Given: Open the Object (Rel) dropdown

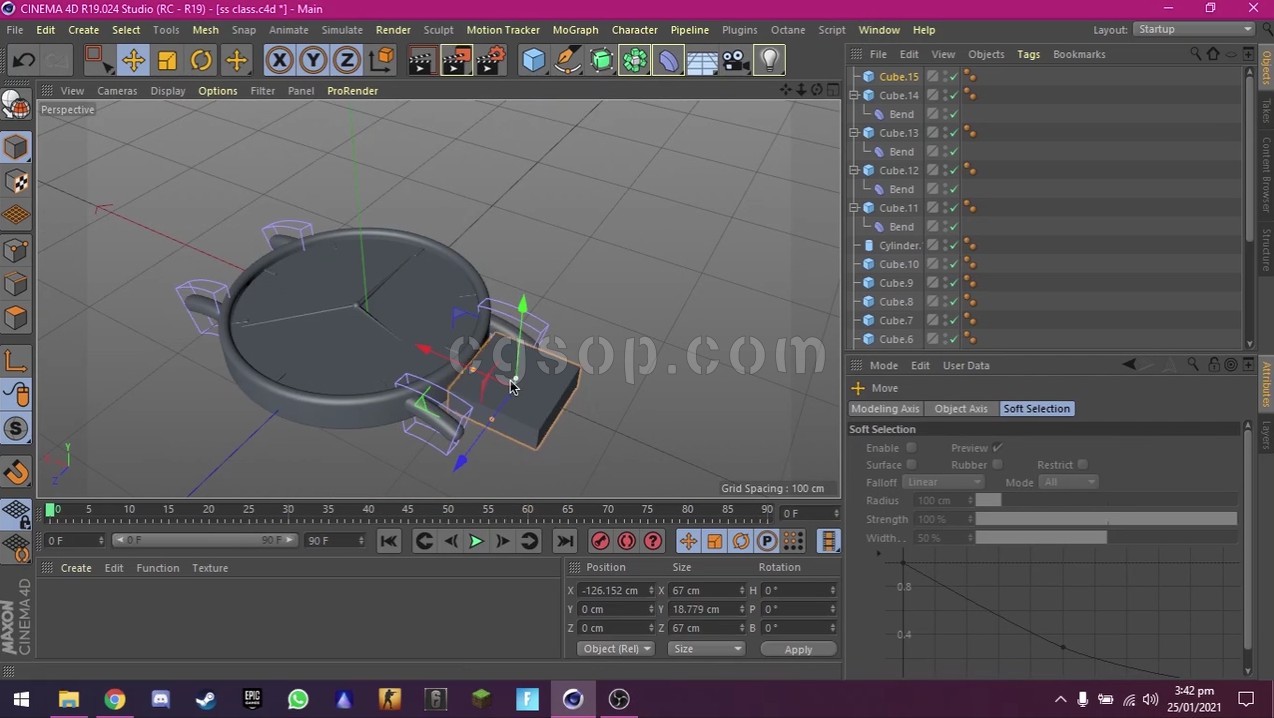Looking at the screenshot, I should click(616, 649).
